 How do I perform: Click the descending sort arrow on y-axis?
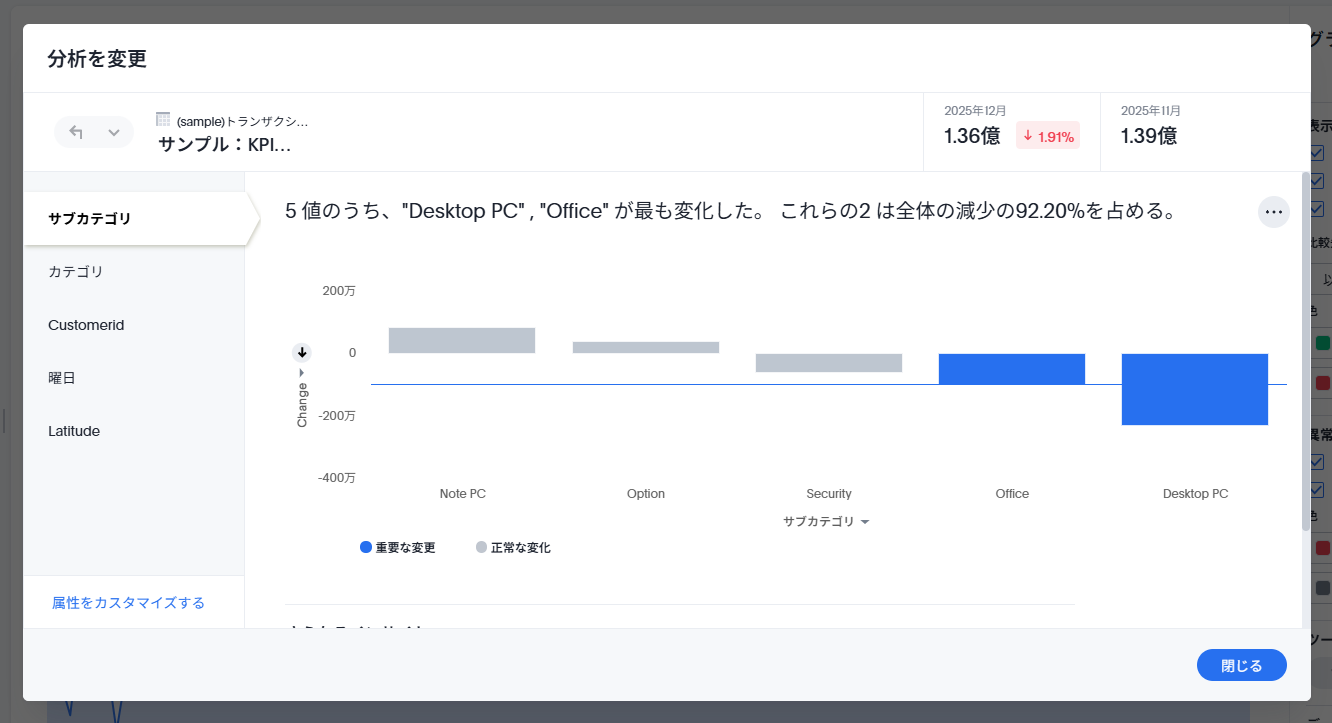click(302, 352)
